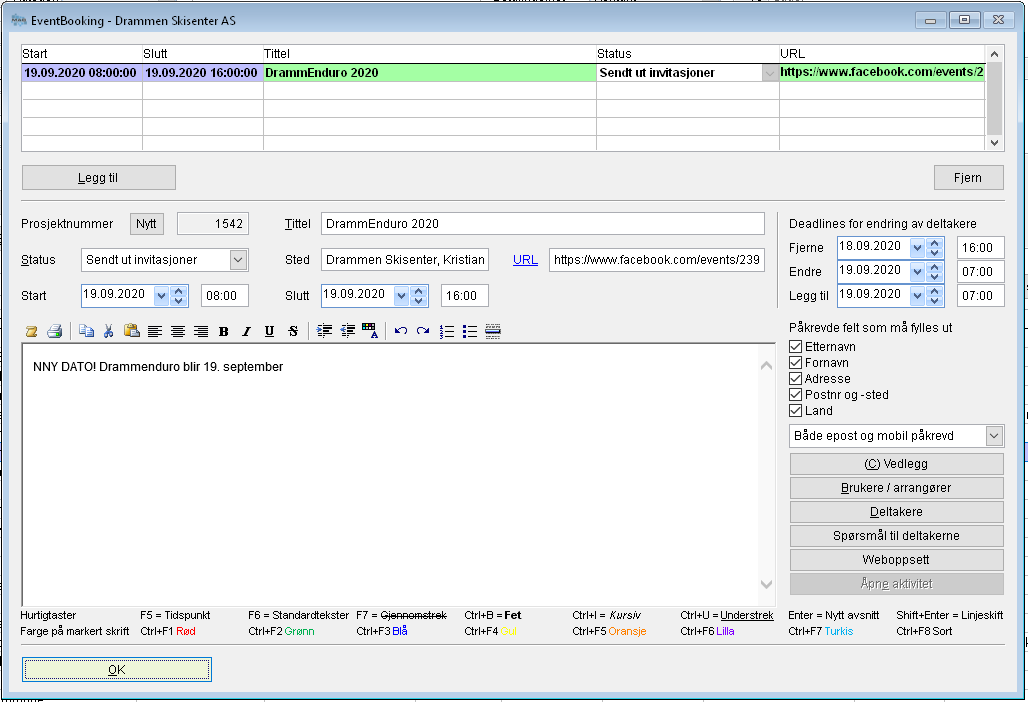Toggle strikethrough formatting
This screenshot has height=702, width=1028.
(293, 332)
